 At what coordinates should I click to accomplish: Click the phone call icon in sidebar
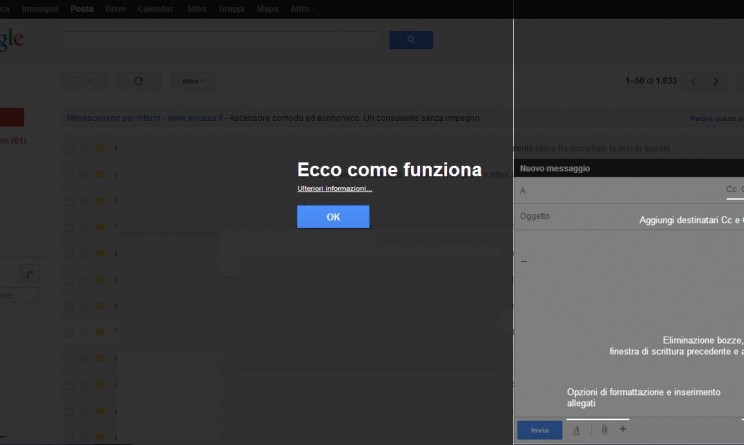pos(29,274)
